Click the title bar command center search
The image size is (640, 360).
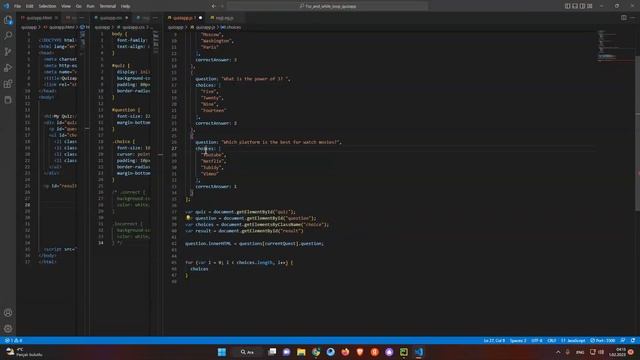(328, 6)
